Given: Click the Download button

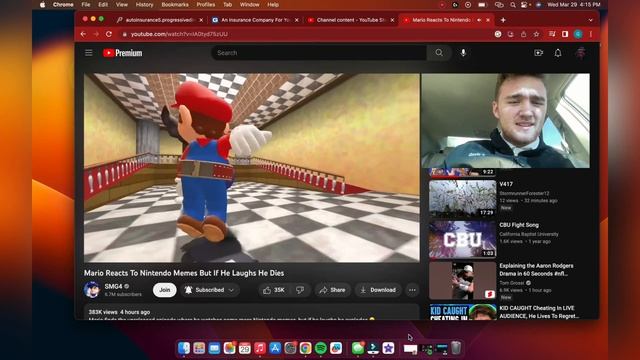Looking at the screenshot, I should (x=378, y=290).
